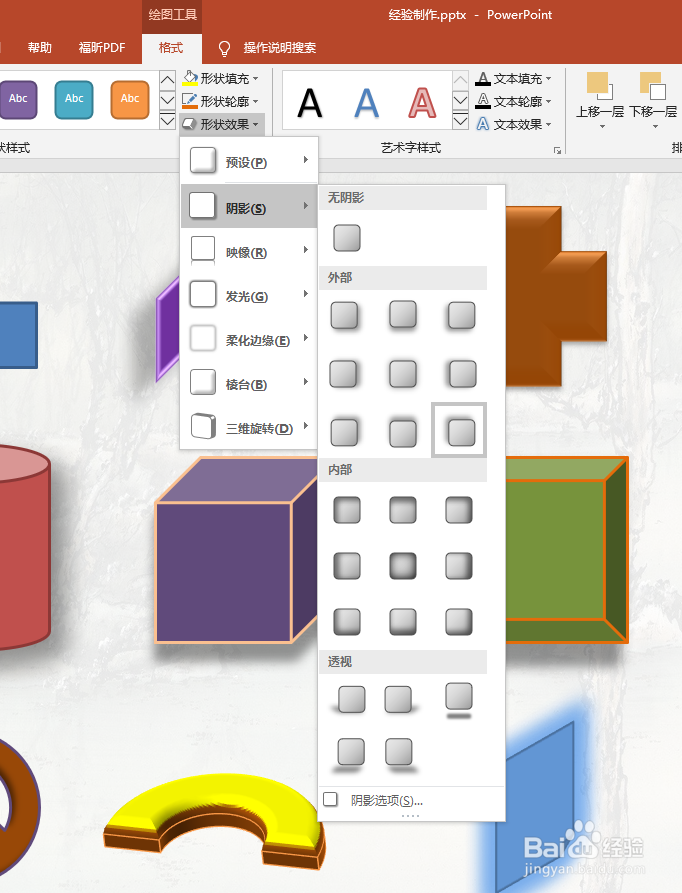
Task: Apply the center inner shadow preset in 内部
Action: [402, 566]
